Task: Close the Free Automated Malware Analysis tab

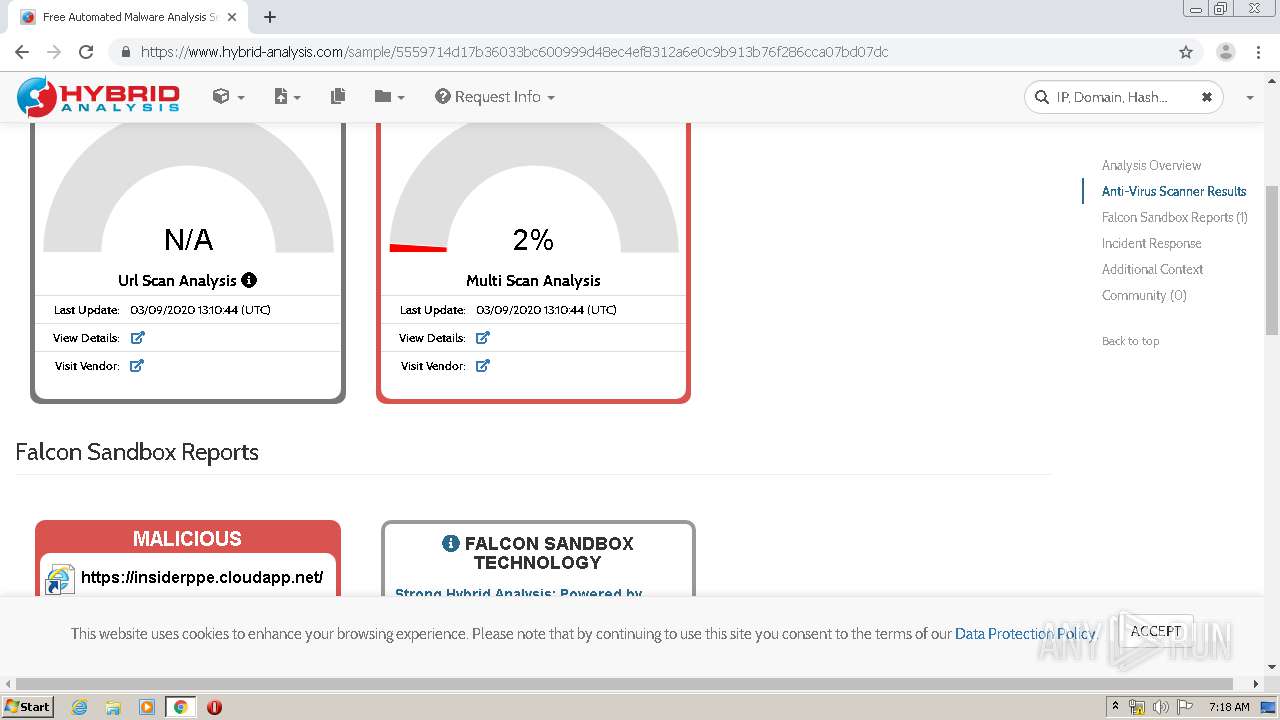Action: [233, 17]
